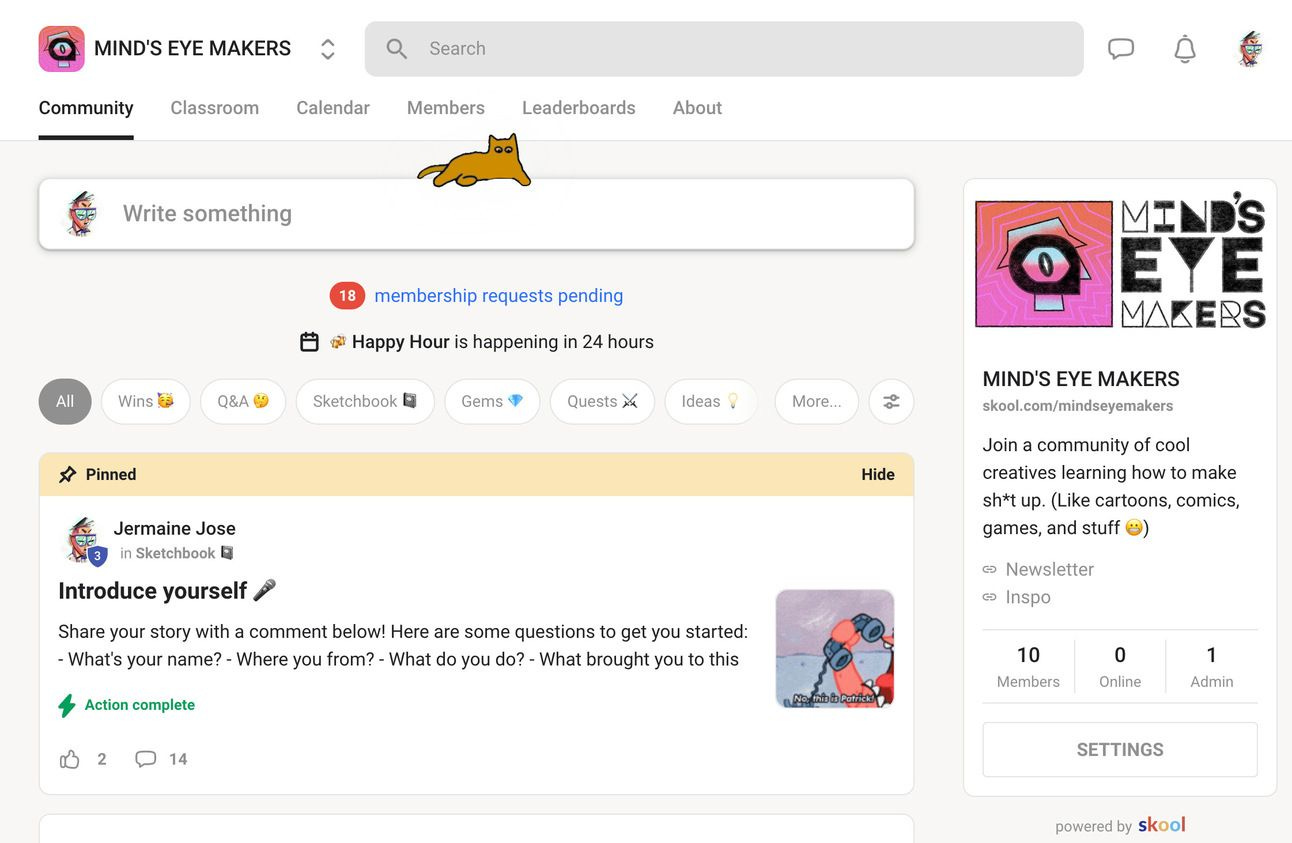This screenshot has width=1292, height=843.
Task: Open the Introduce yourself post title
Action: point(167,591)
